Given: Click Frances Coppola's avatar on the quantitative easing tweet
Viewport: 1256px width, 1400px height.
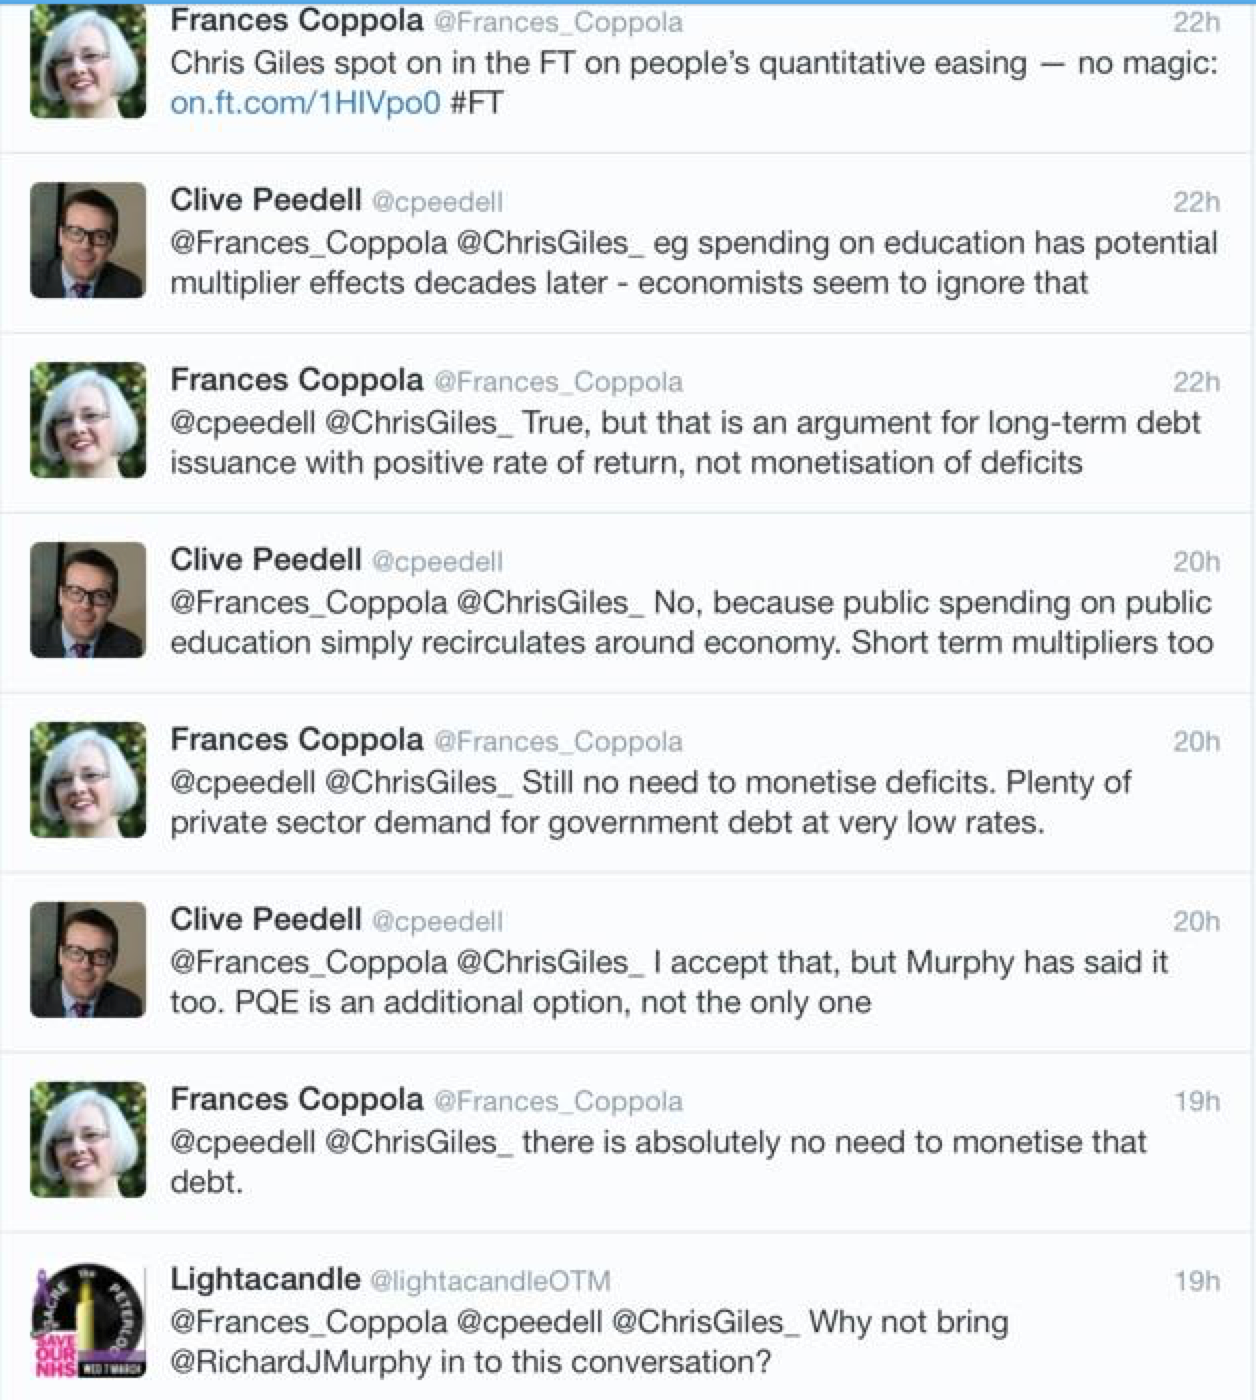Looking at the screenshot, I should coord(88,62).
